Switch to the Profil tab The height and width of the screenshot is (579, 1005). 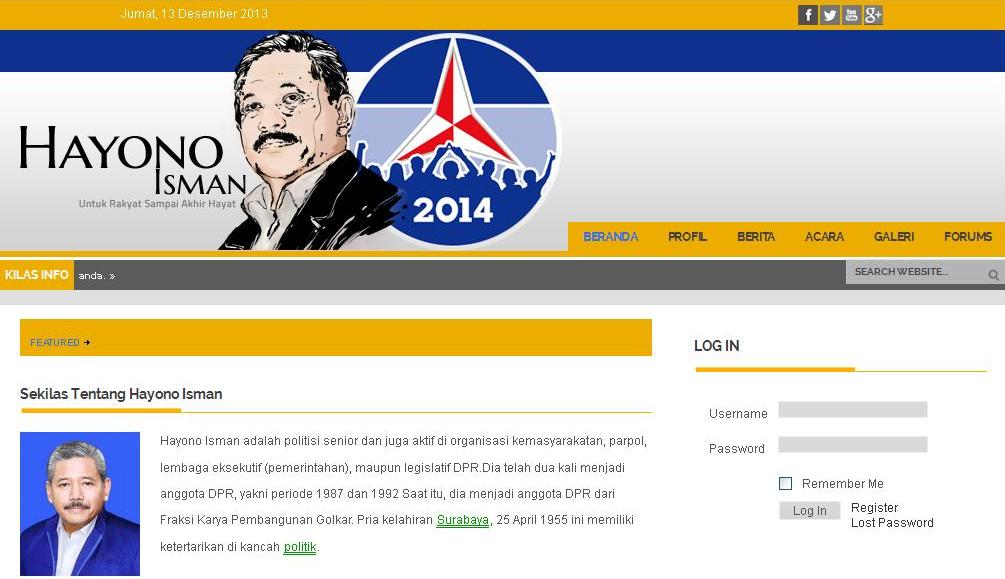coord(687,237)
